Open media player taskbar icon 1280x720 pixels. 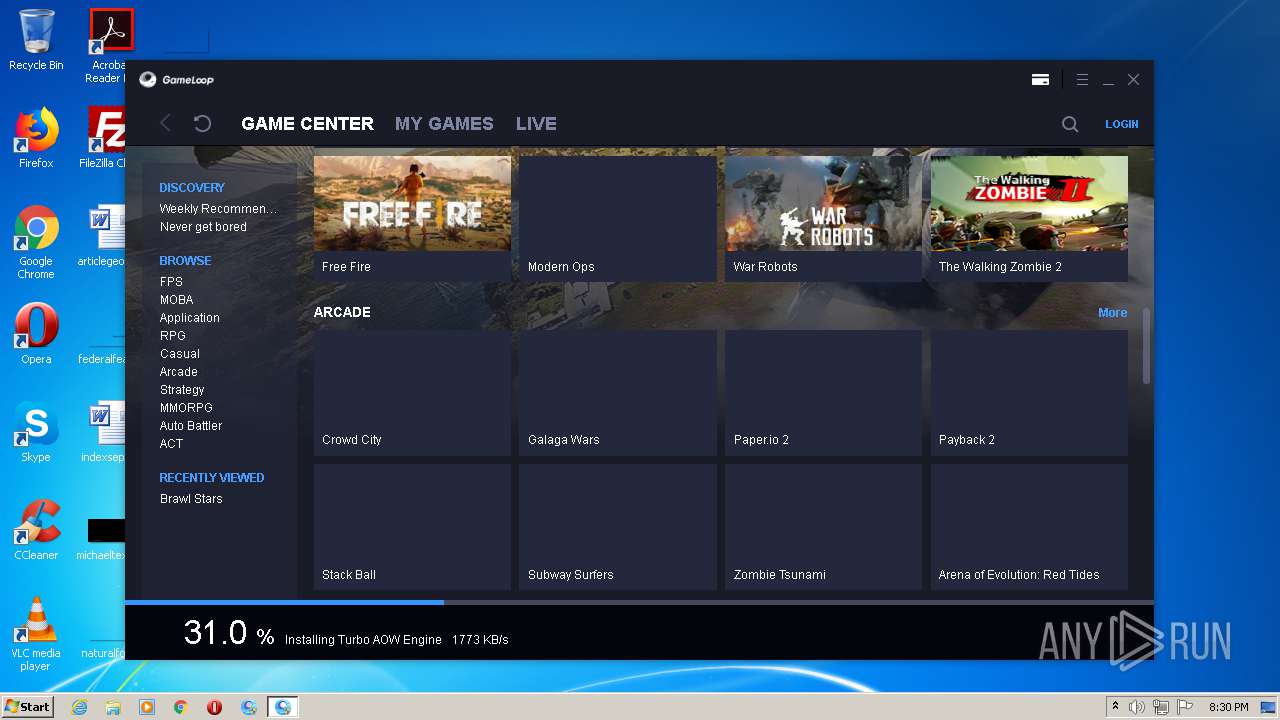[147, 707]
